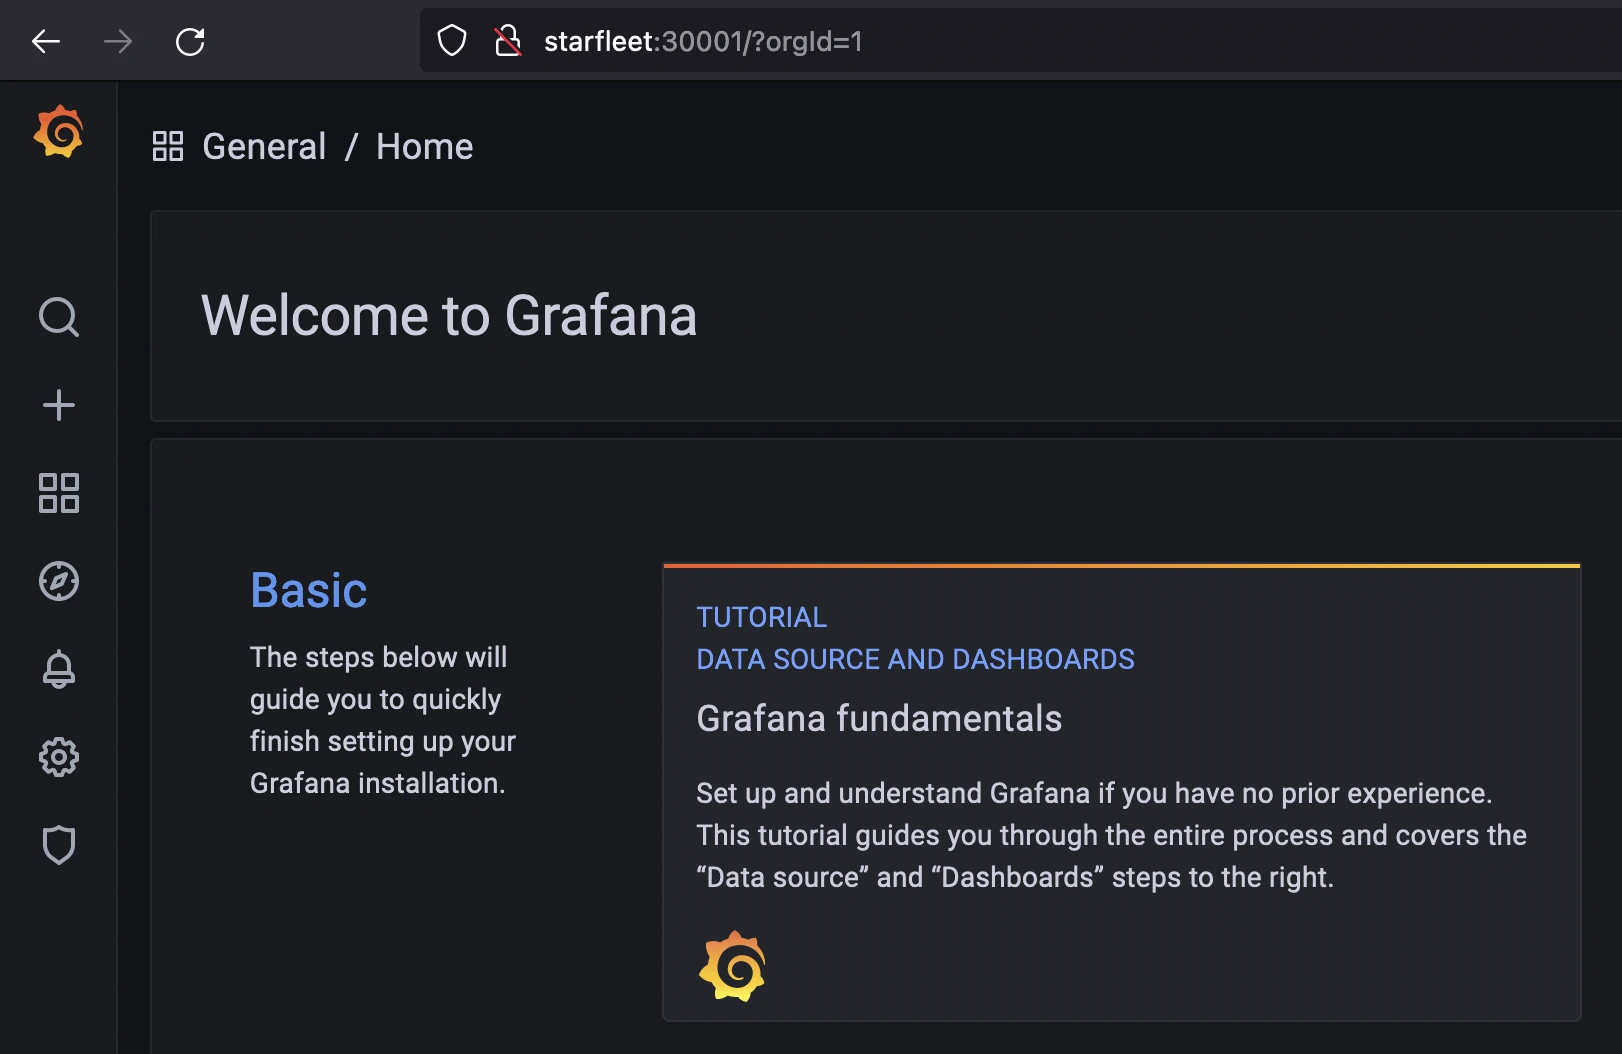Open the Explore compass icon
This screenshot has height=1054, width=1622.
58,581
